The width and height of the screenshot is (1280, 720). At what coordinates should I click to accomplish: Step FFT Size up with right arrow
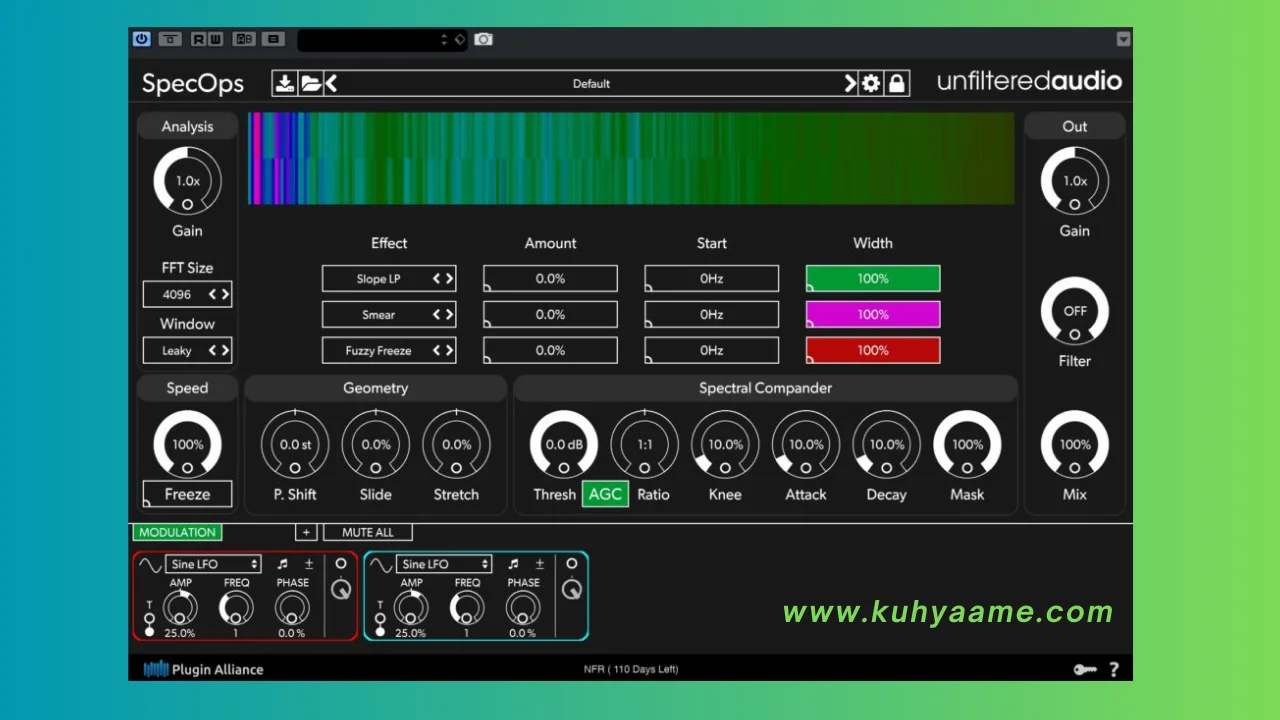pyautogui.click(x=225, y=294)
